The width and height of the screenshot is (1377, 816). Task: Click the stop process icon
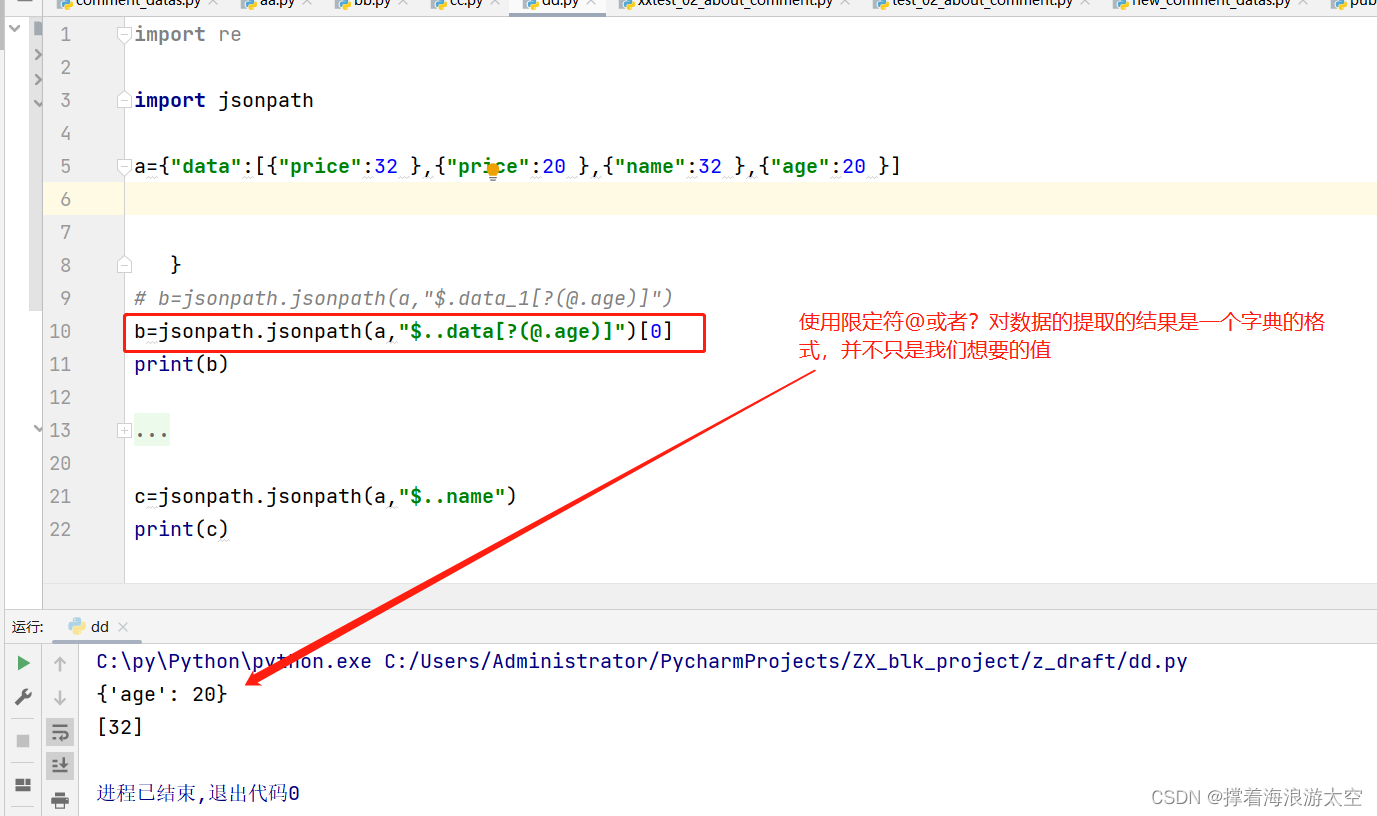click(x=22, y=741)
